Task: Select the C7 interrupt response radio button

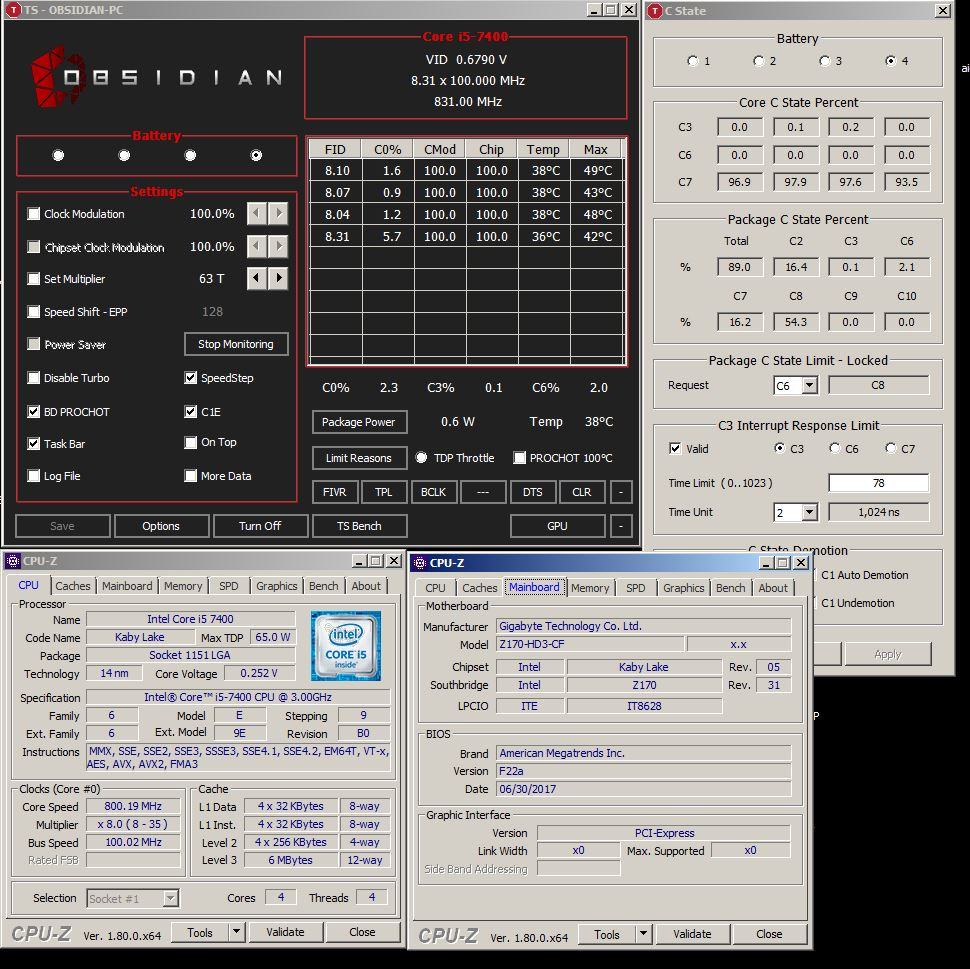Action: coord(890,448)
